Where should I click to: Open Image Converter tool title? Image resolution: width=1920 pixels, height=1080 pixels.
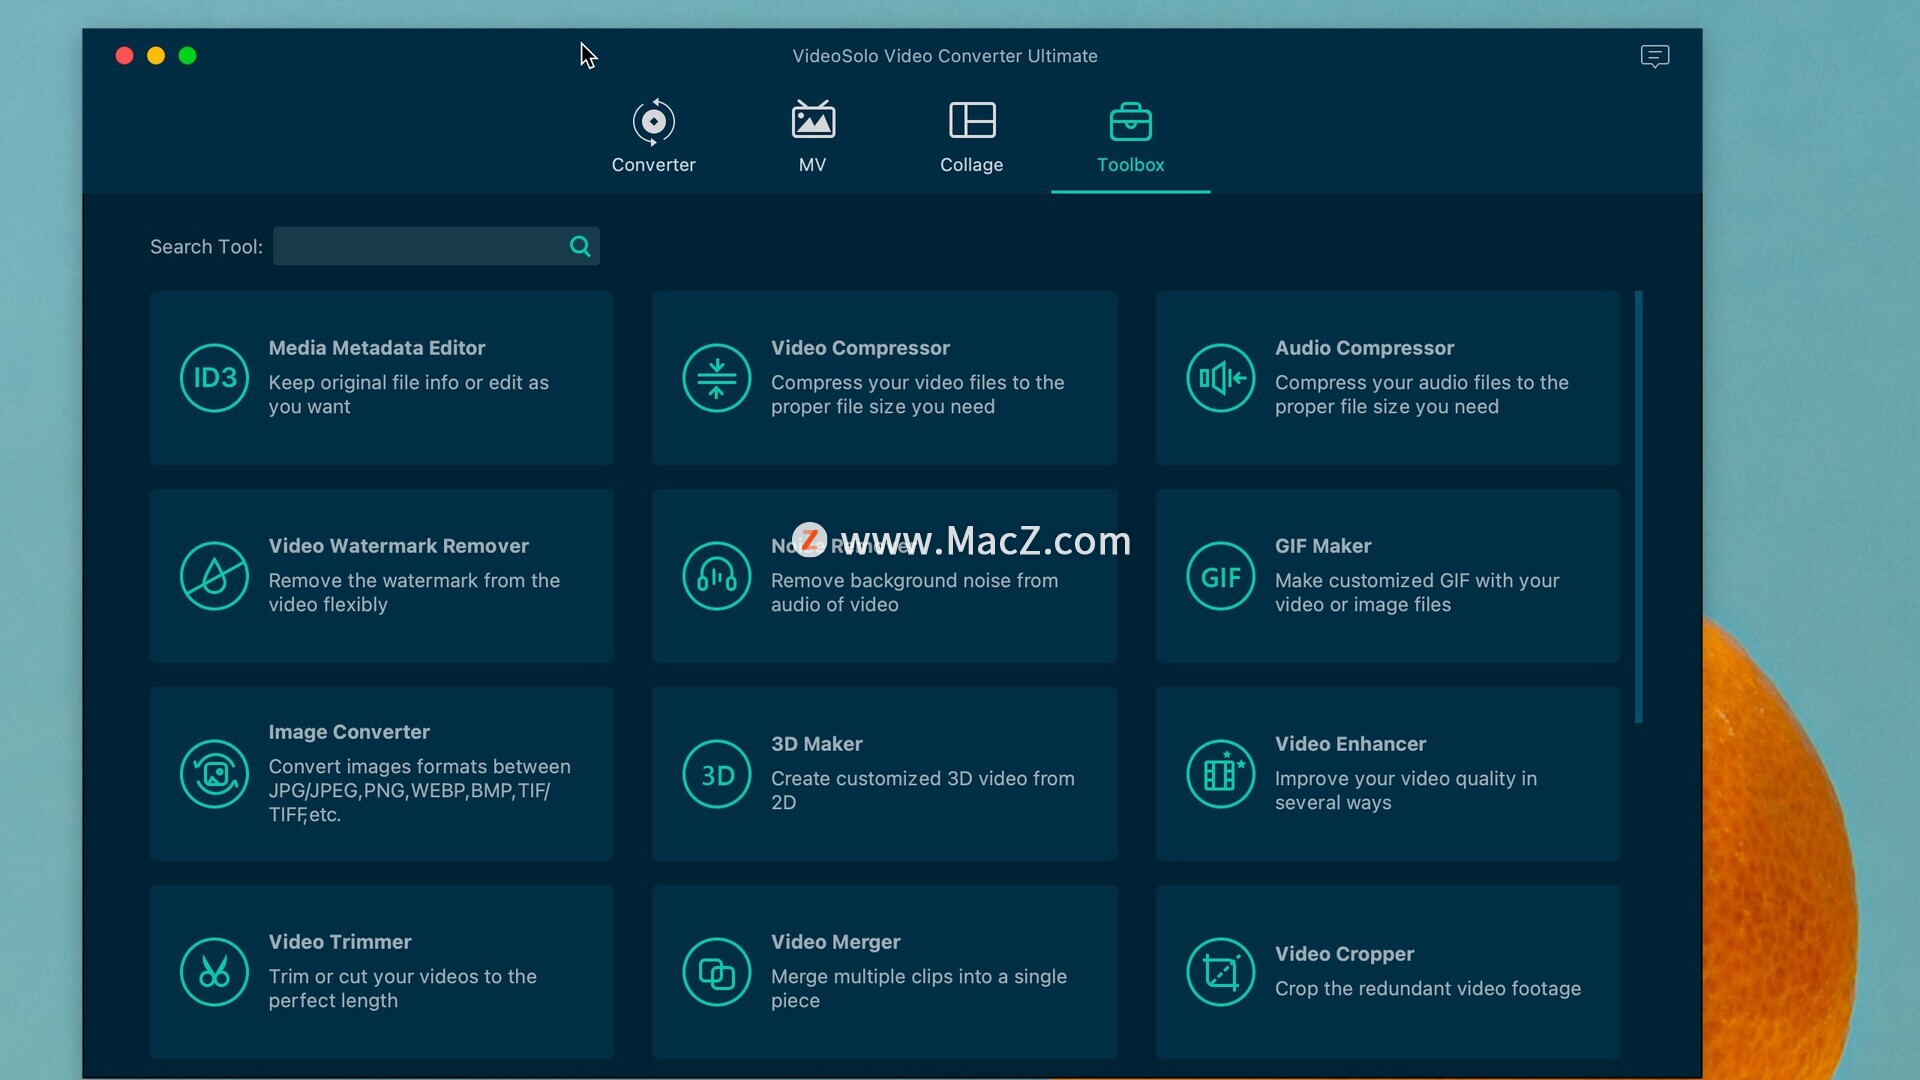pos(349,732)
